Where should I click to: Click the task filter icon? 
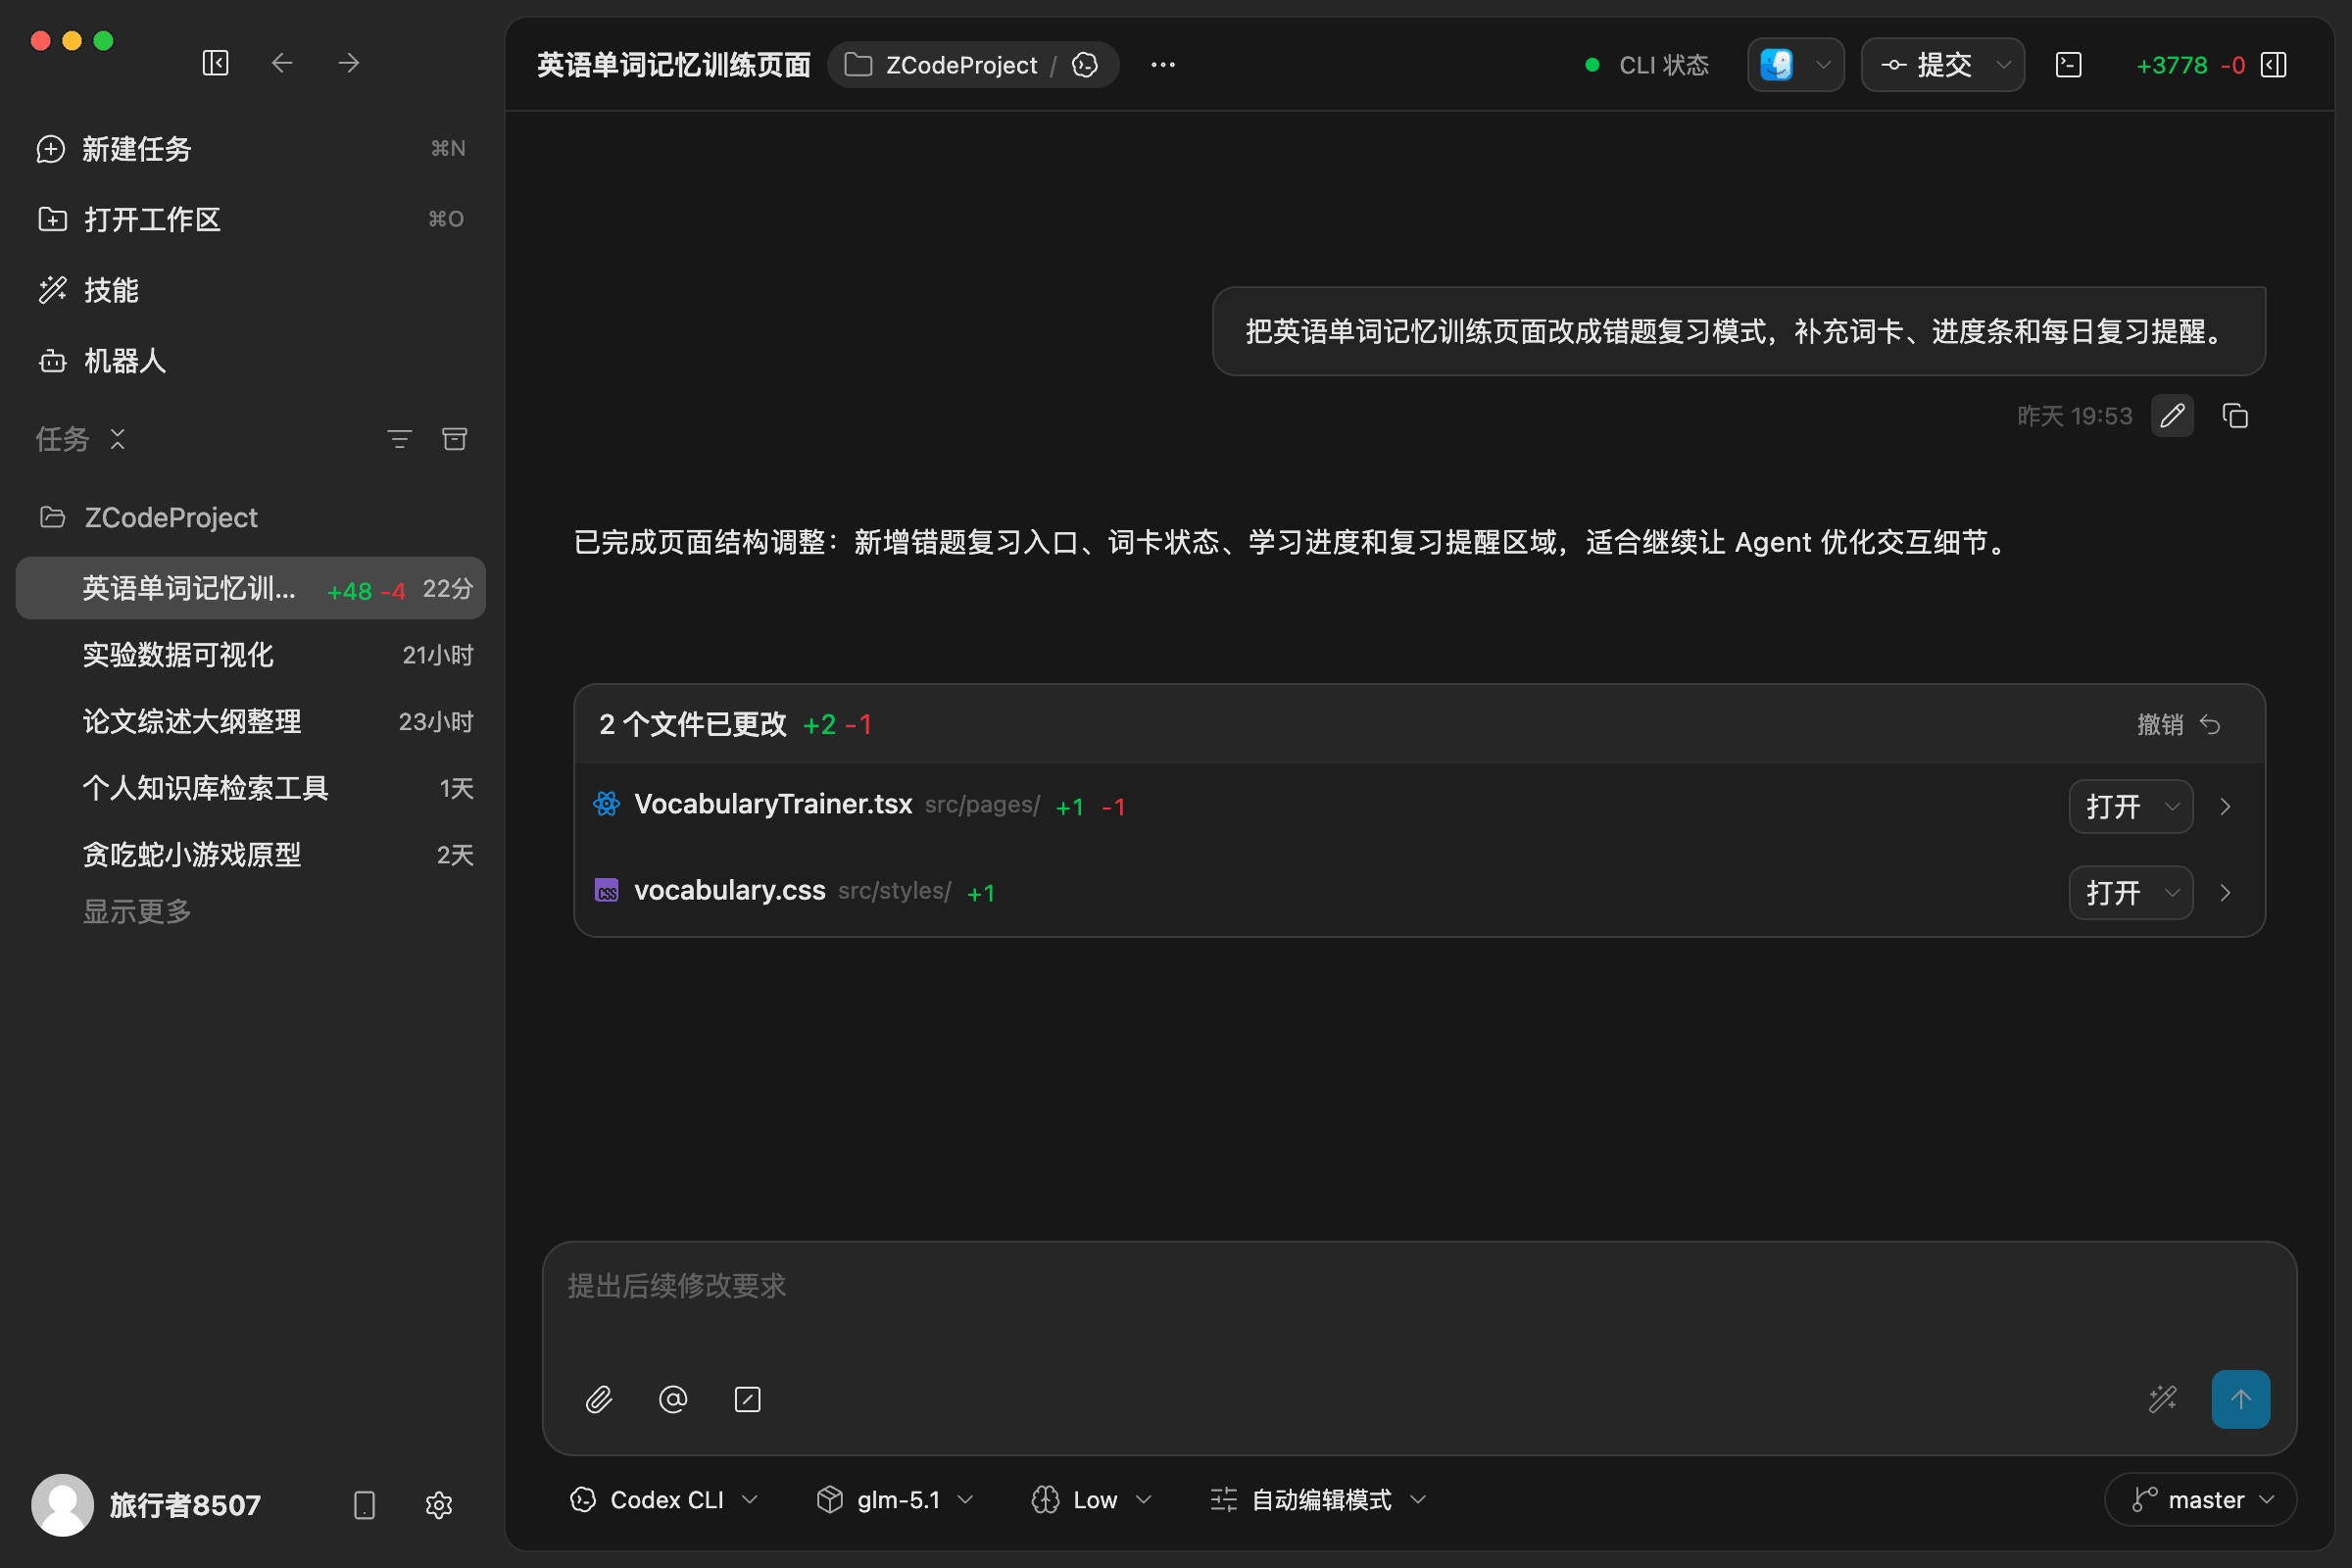pos(399,439)
